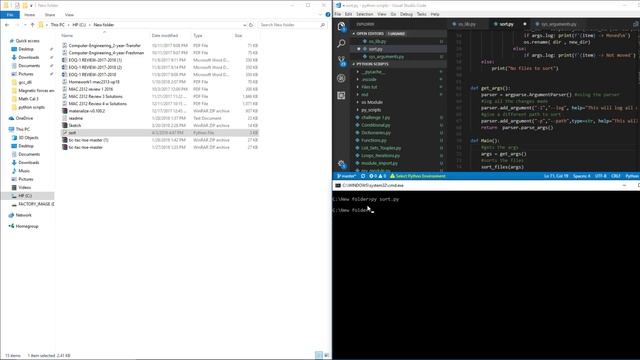Click This PC in the address breadcrumb
This screenshot has width=640, height=360.
tap(58, 25)
